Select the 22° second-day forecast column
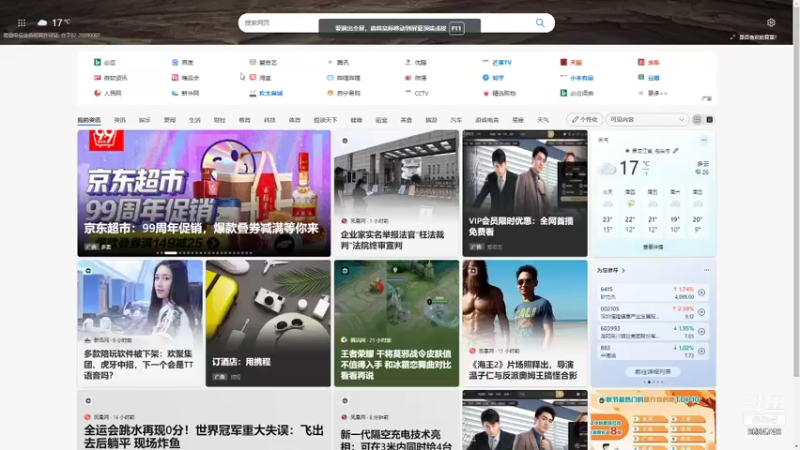Viewport: 800px width, 450px height. 630,210
